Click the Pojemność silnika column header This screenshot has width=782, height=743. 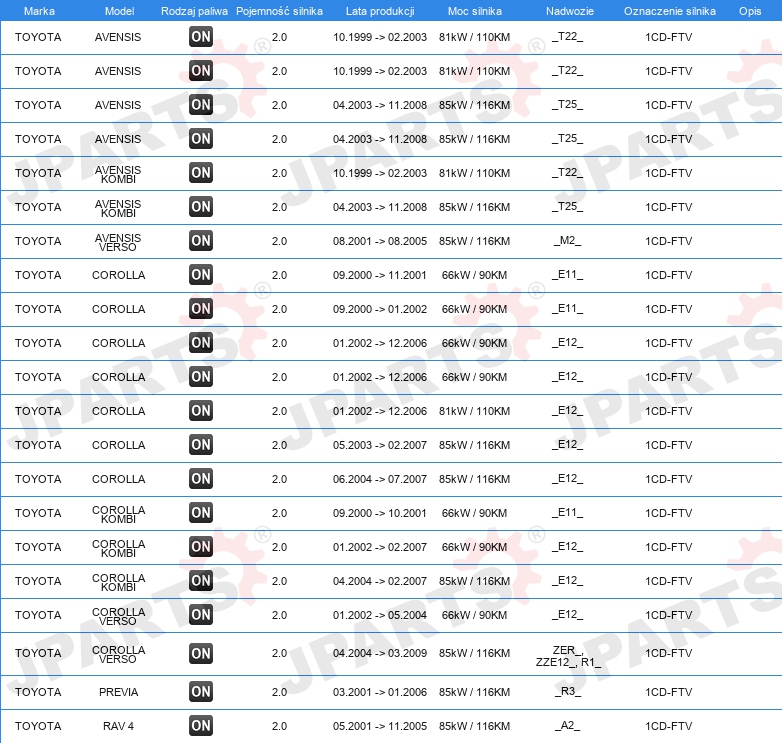click(x=279, y=11)
